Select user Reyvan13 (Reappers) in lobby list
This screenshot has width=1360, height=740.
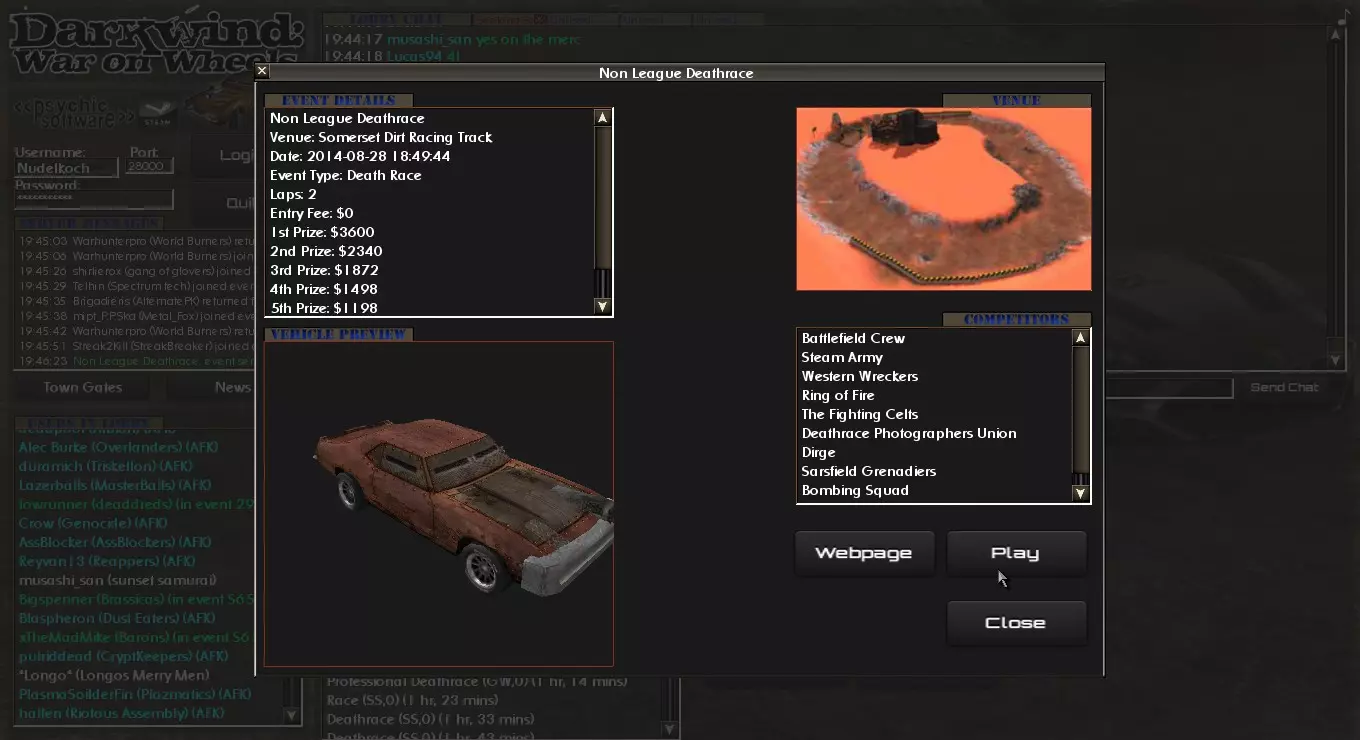coord(107,561)
